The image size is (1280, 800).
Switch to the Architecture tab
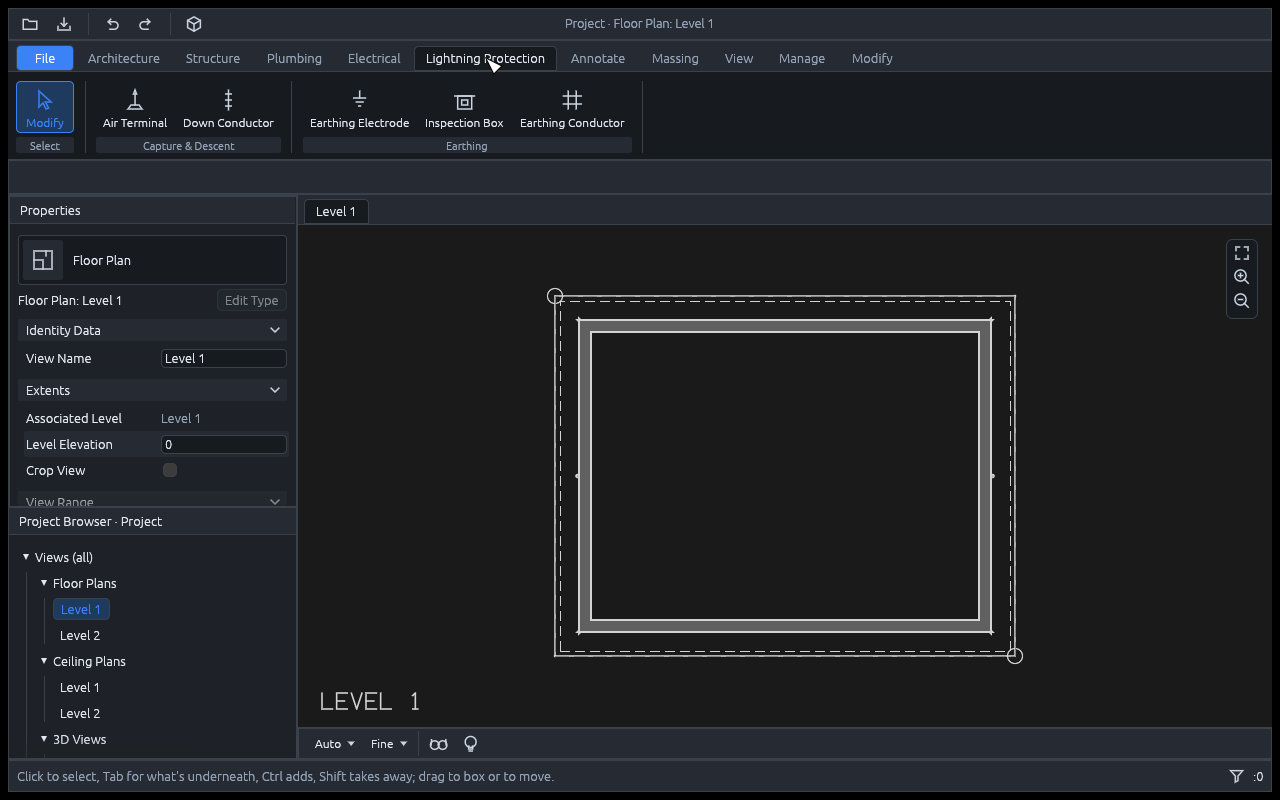(124, 58)
